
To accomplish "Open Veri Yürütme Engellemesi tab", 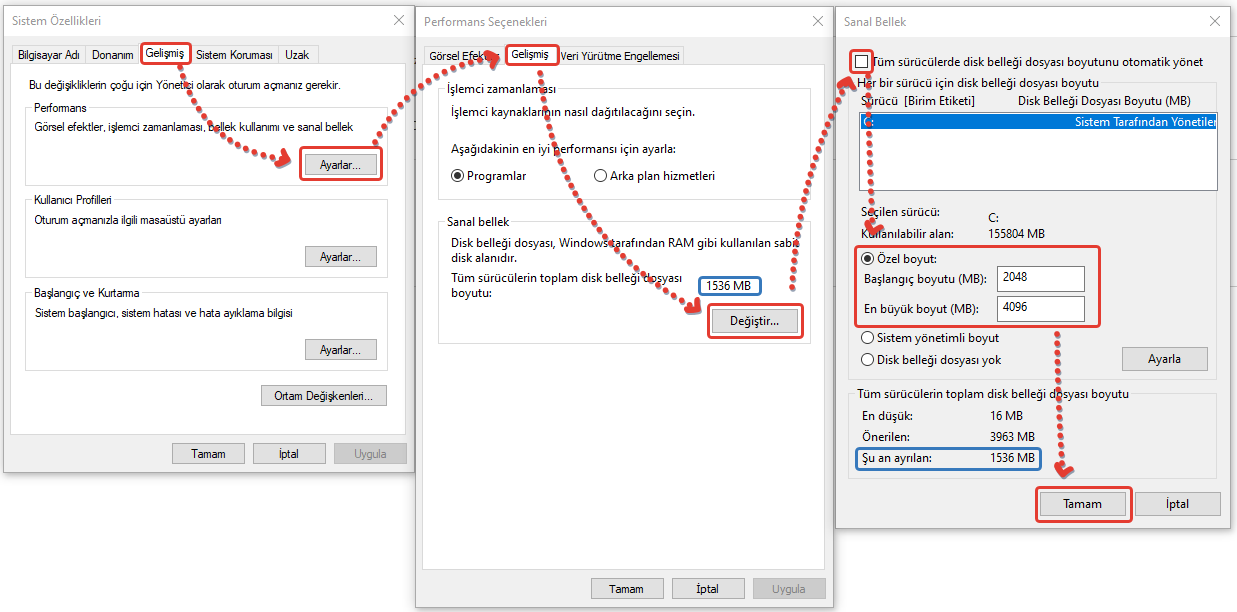I will 621,56.
